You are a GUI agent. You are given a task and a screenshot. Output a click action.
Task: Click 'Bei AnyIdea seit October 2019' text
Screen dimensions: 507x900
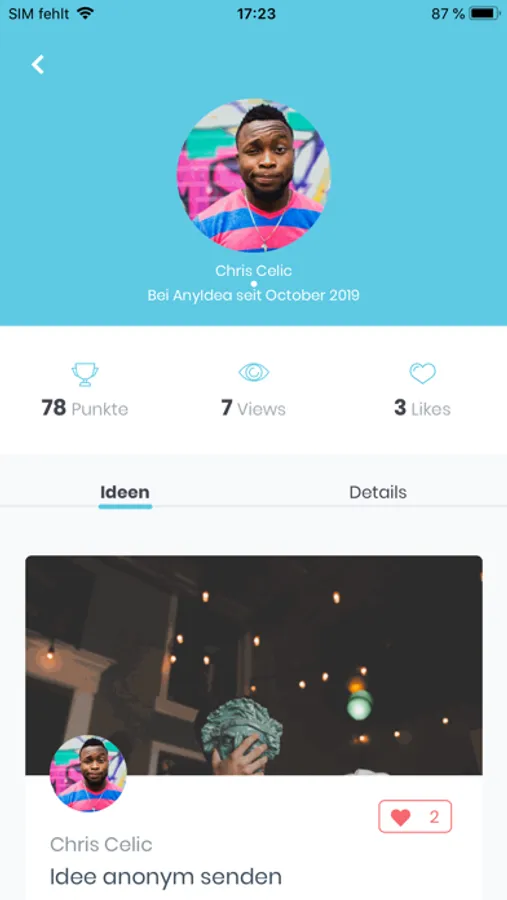pos(254,296)
